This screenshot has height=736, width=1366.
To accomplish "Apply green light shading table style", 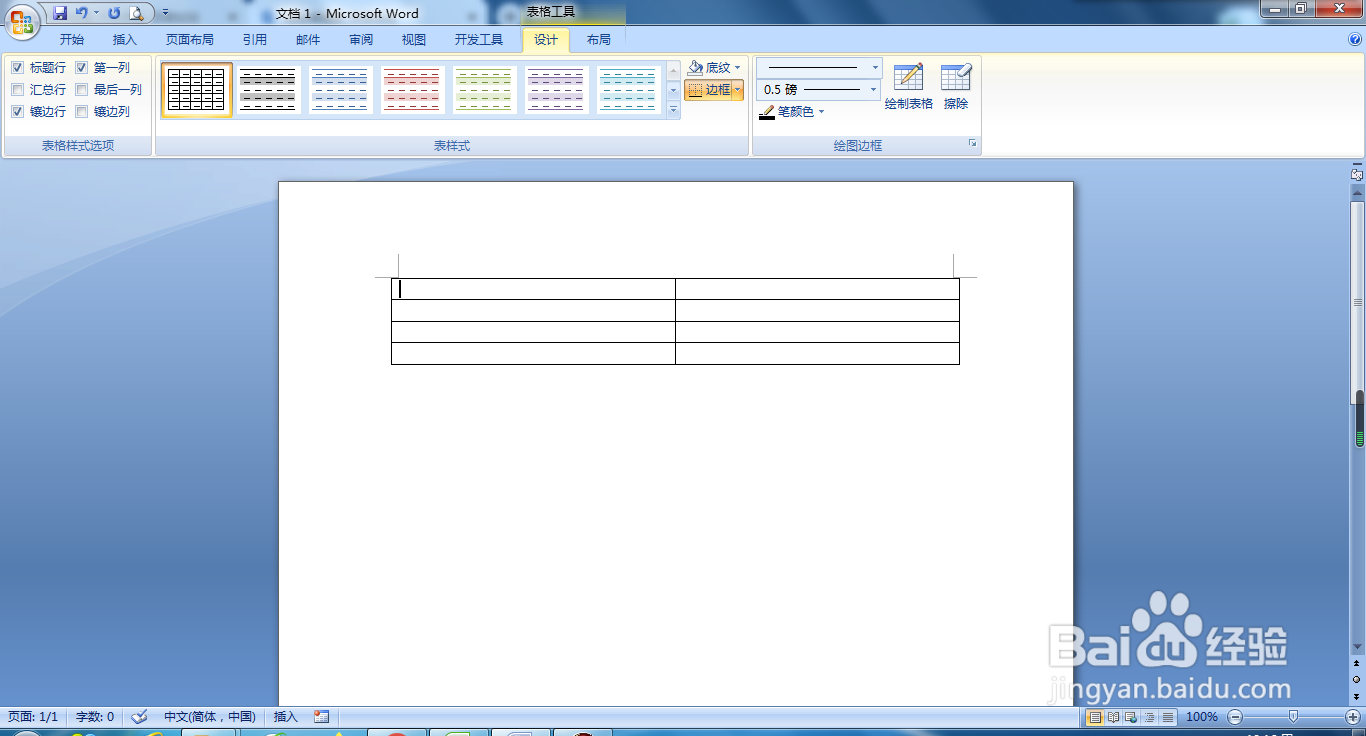I will click(x=485, y=90).
